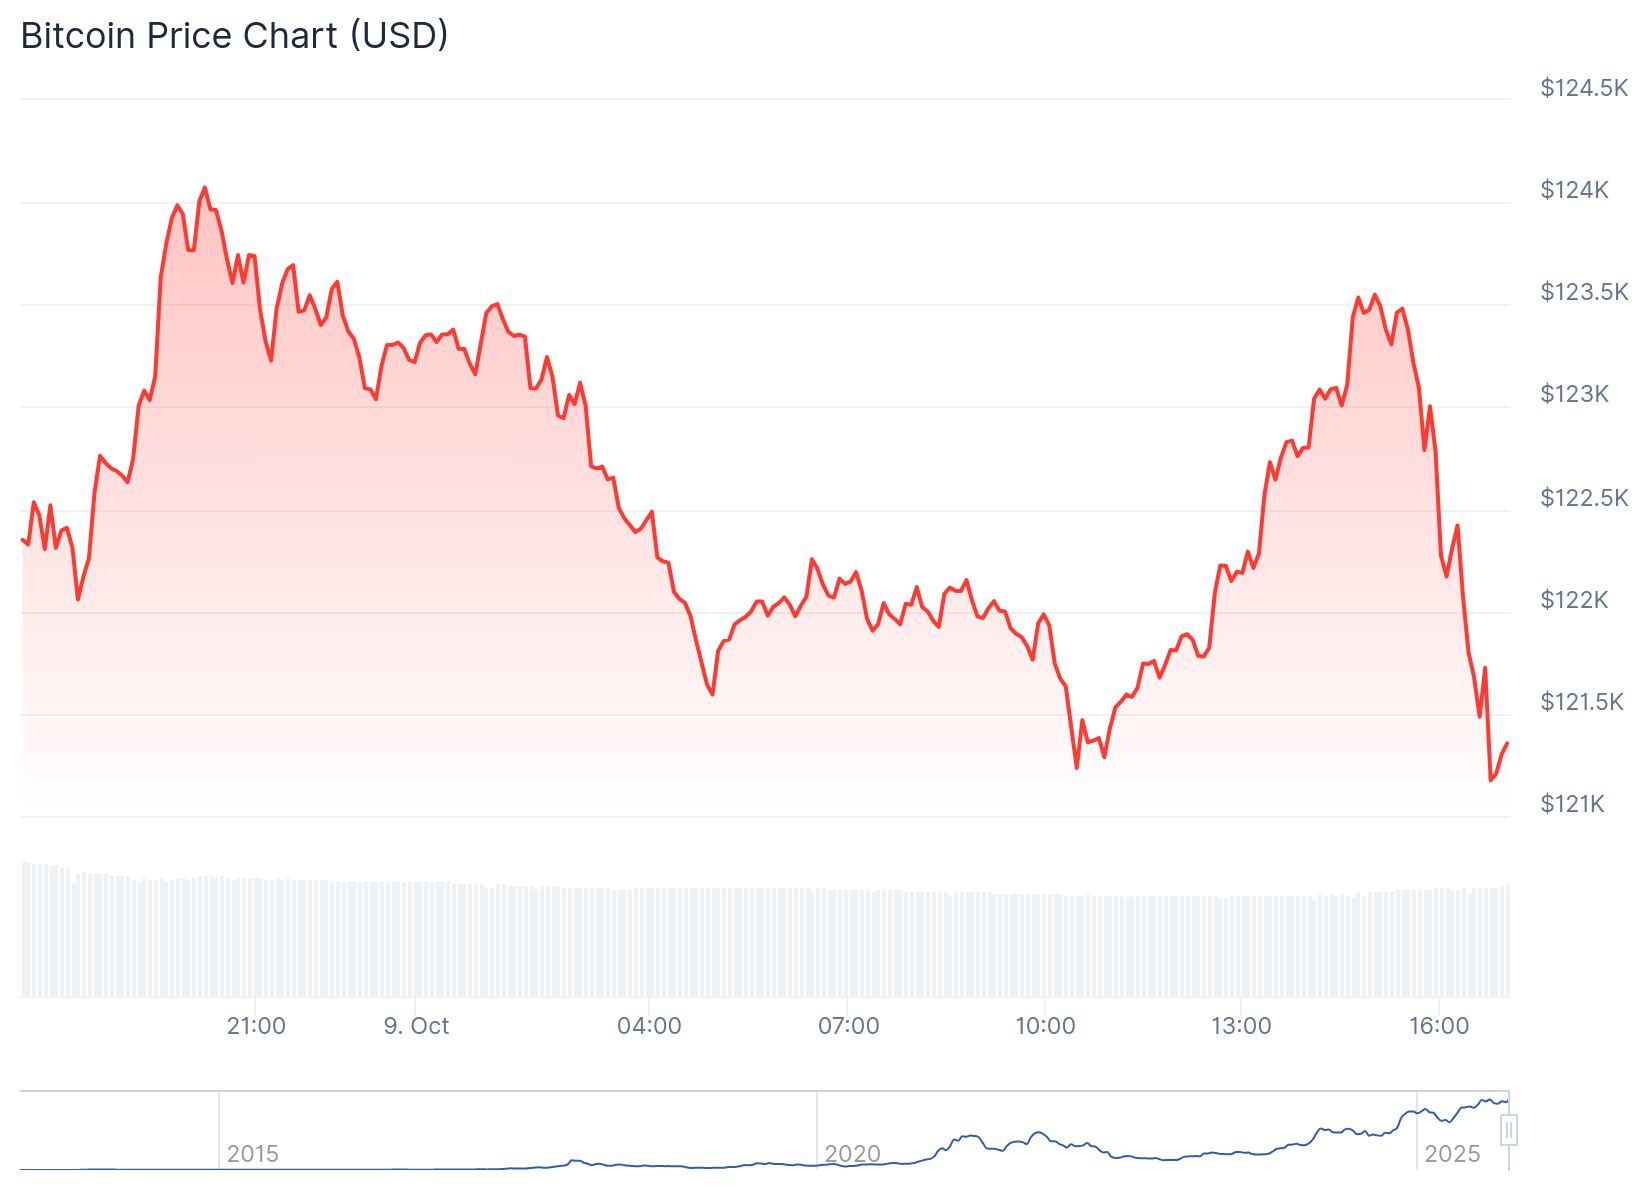Screen dimensions: 1644x1200
Task: Click the $124K price axis label
Action: click(1574, 190)
